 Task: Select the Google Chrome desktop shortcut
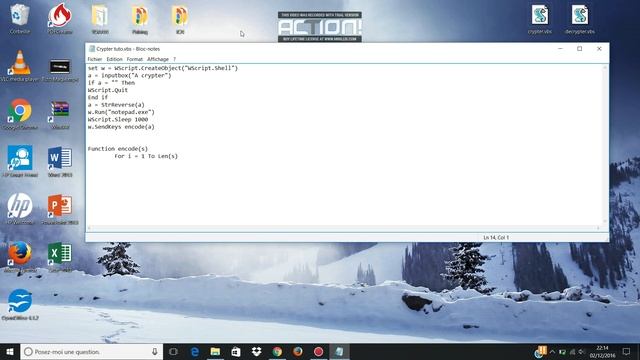click(x=20, y=114)
